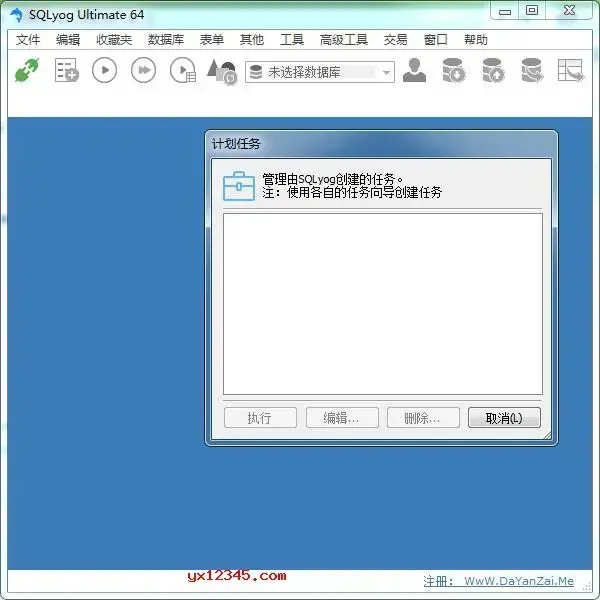Image resolution: width=600 pixels, height=600 pixels.
Task: Click execute all queries fast-forward icon
Action: point(143,70)
